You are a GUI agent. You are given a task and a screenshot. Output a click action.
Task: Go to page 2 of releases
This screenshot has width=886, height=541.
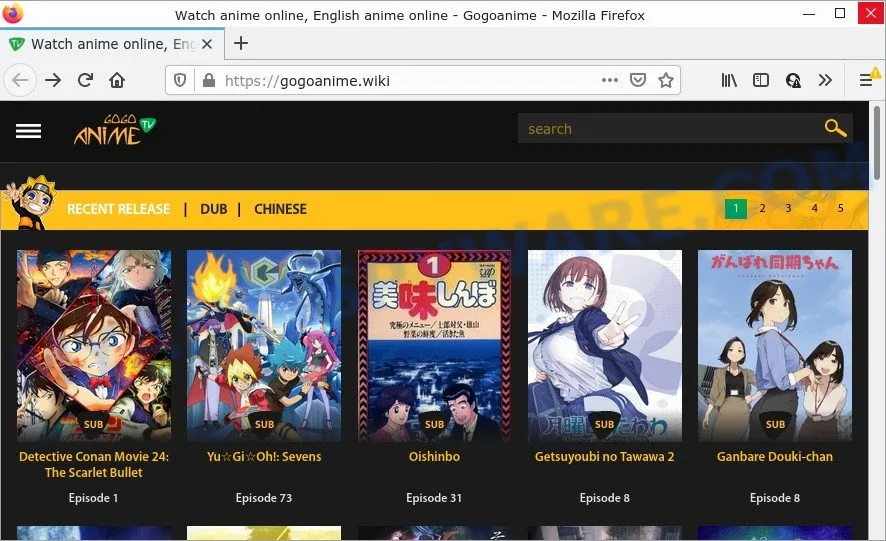click(762, 209)
